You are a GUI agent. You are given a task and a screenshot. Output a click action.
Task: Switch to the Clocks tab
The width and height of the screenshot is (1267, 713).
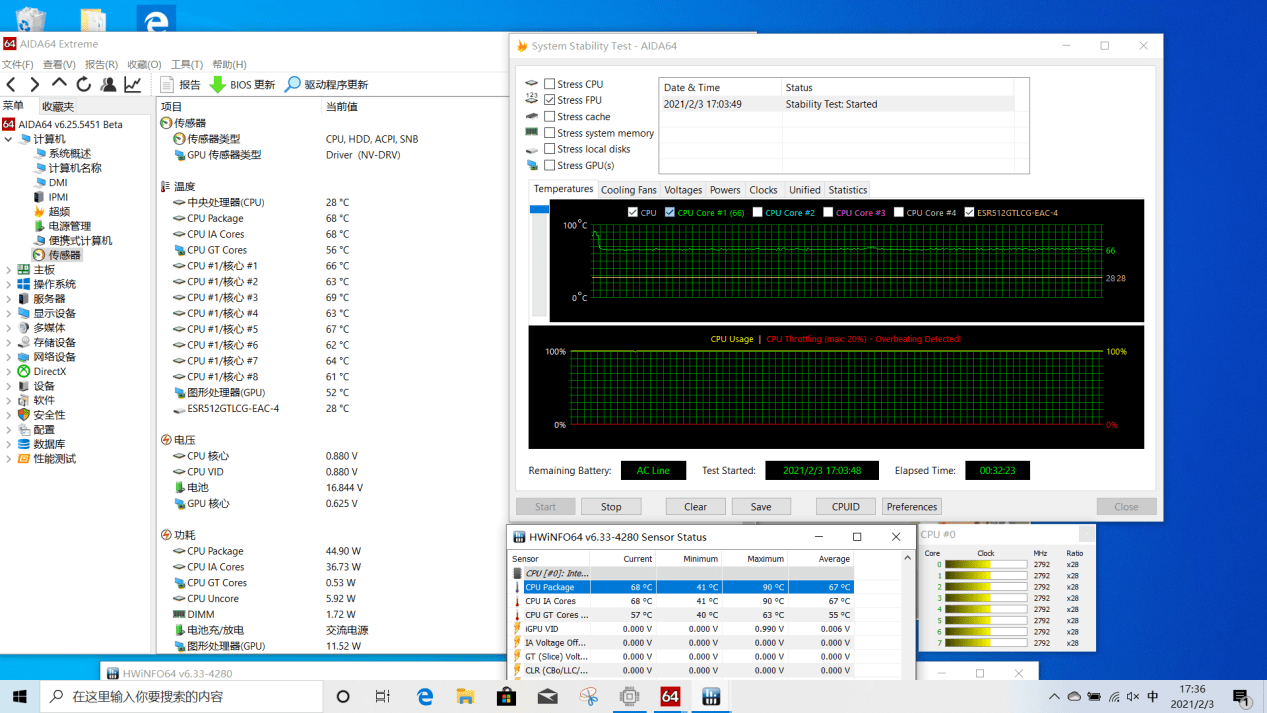[763, 190]
